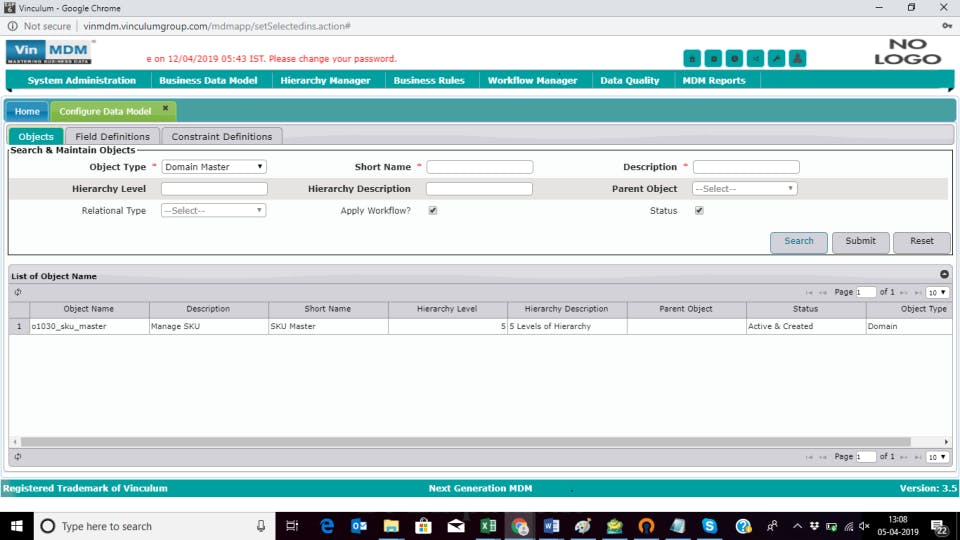This screenshot has width=960, height=540.
Task: Open the Object Type dropdown
Action: [x=214, y=167]
